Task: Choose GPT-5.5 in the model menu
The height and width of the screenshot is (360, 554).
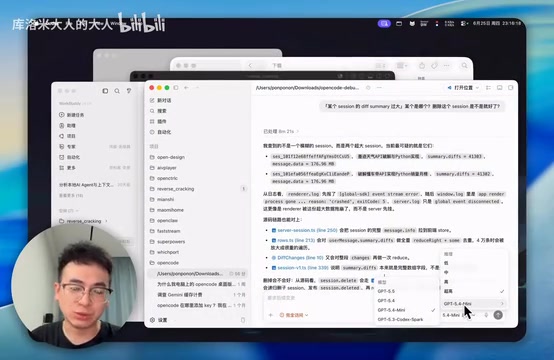Action: click(x=406, y=291)
